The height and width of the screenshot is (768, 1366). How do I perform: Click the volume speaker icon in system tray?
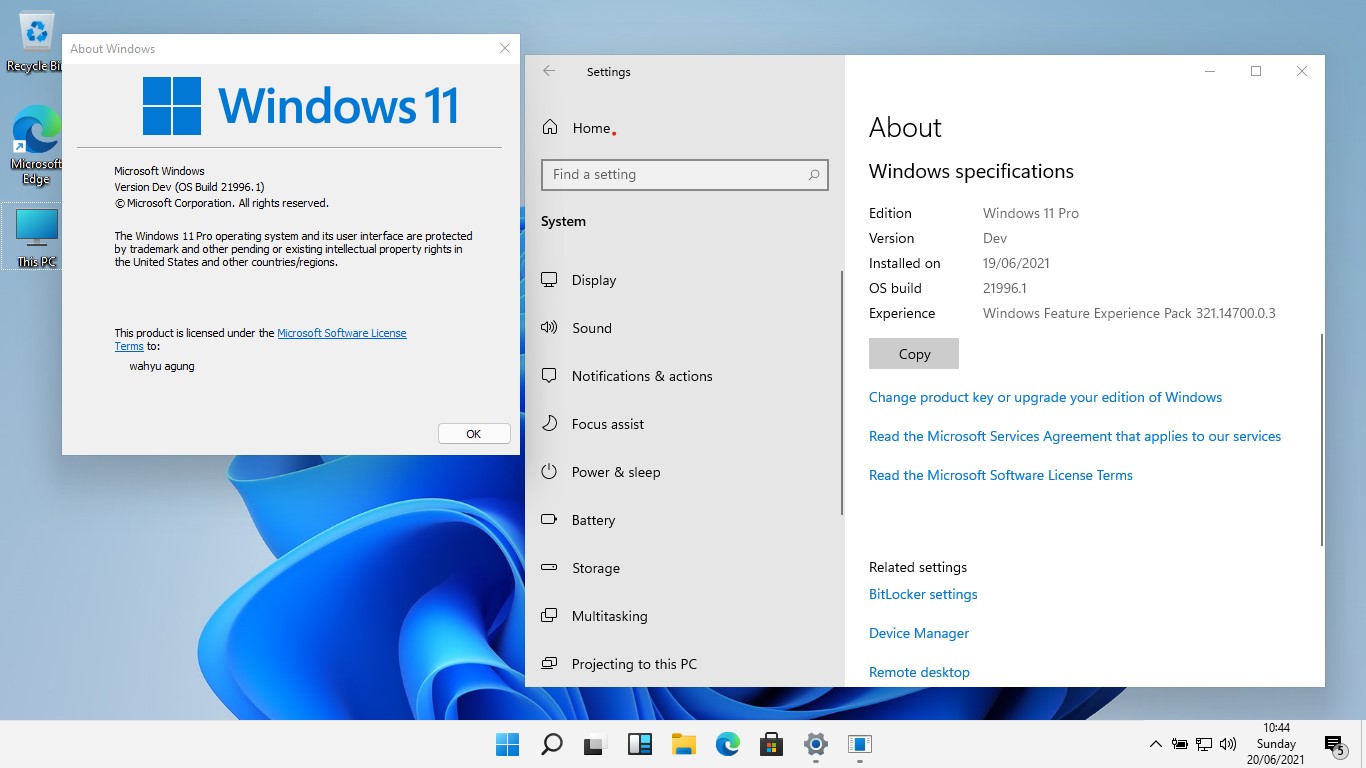pyautogui.click(x=1228, y=744)
